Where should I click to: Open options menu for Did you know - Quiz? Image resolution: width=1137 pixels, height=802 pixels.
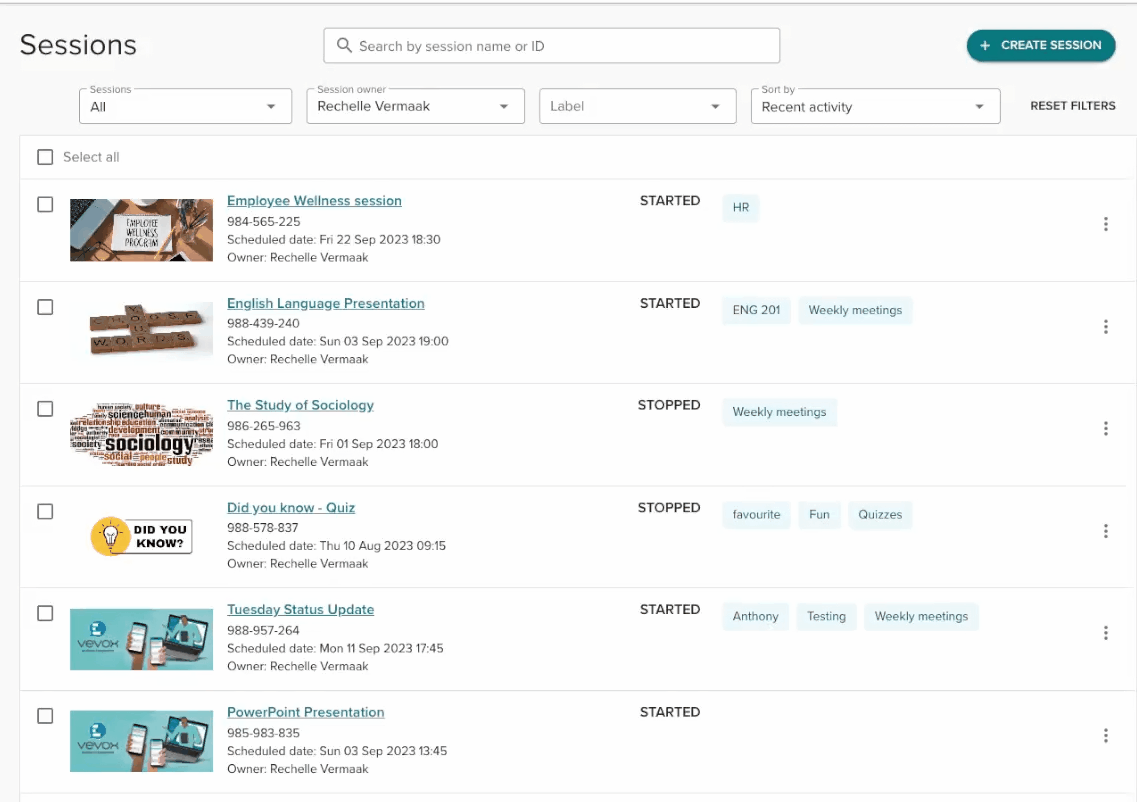[1105, 531]
